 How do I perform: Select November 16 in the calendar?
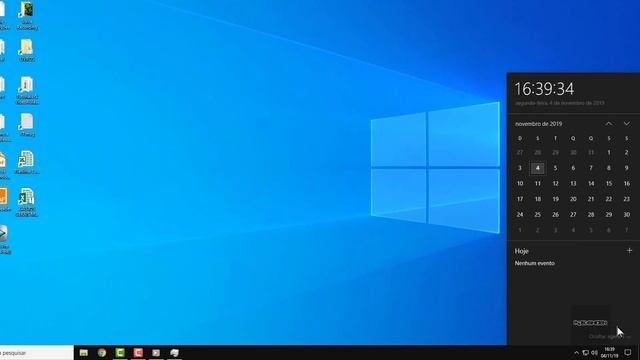coord(627,184)
